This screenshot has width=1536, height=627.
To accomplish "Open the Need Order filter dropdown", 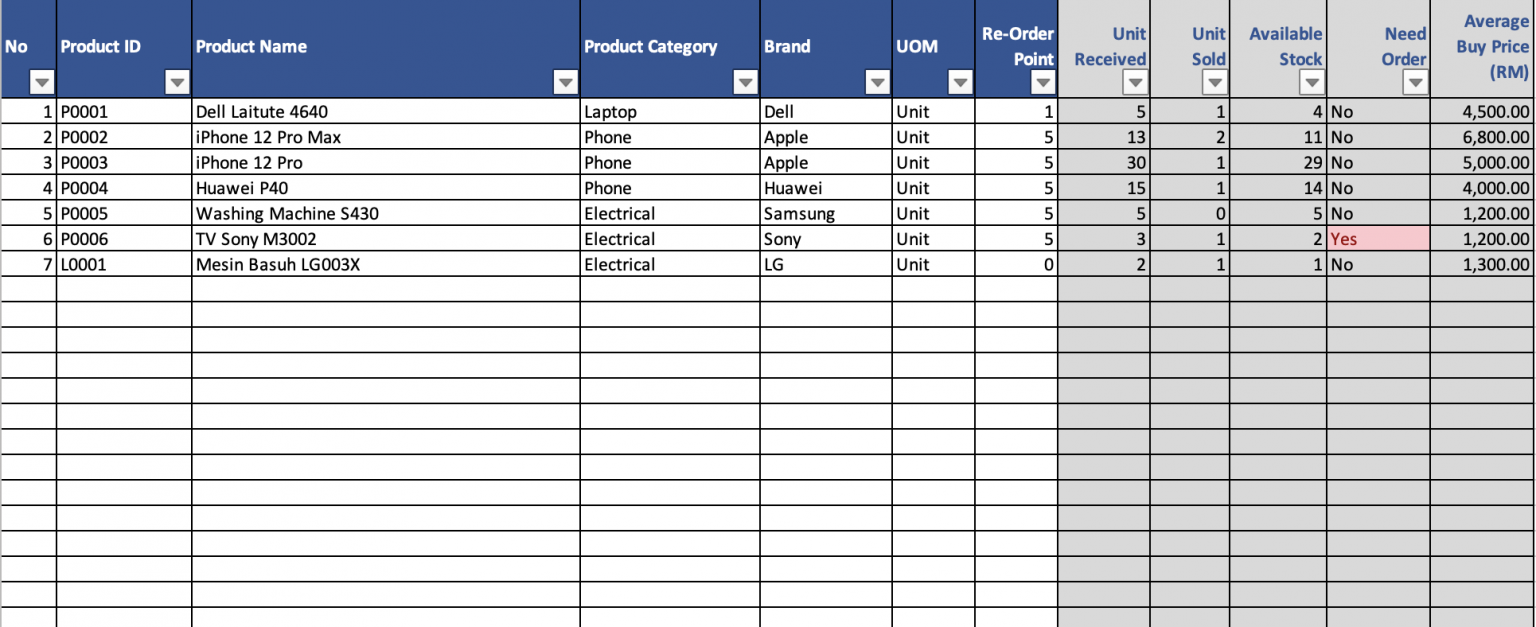I will (x=1415, y=83).
